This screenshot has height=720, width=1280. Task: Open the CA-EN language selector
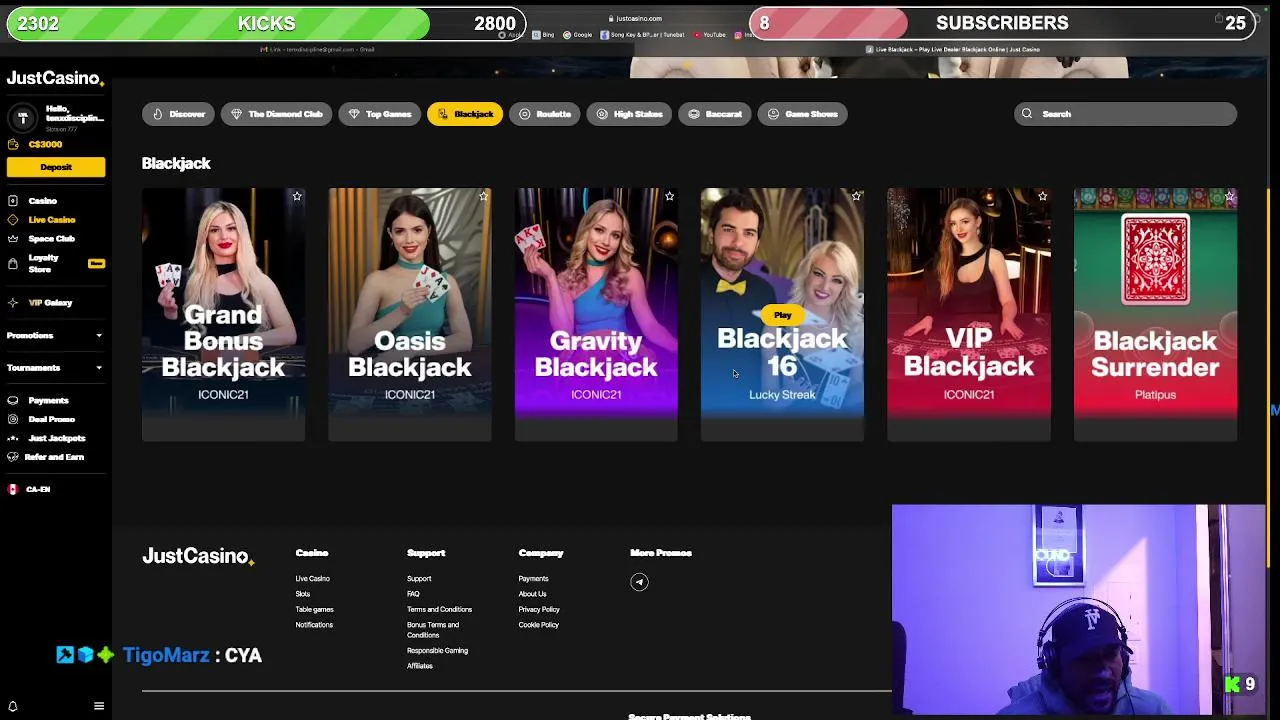(x=29, y=489)
